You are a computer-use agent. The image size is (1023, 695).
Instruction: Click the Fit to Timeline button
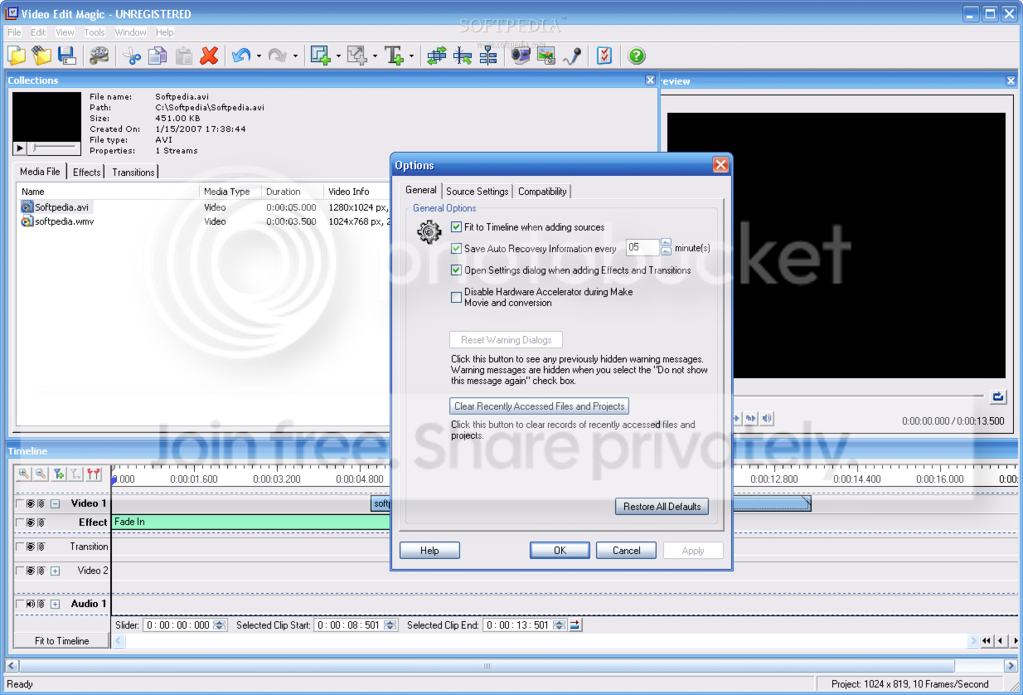click(x=62, y=641)
